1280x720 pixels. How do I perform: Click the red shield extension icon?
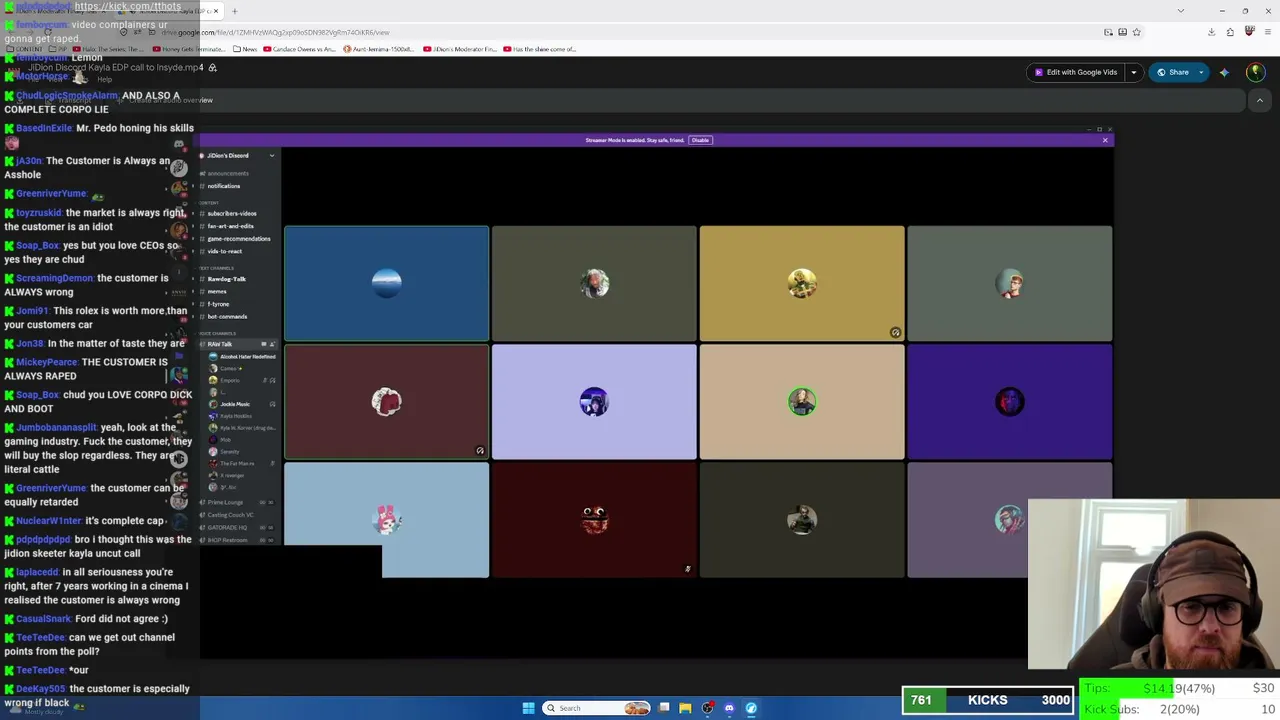coord(1249,32)
